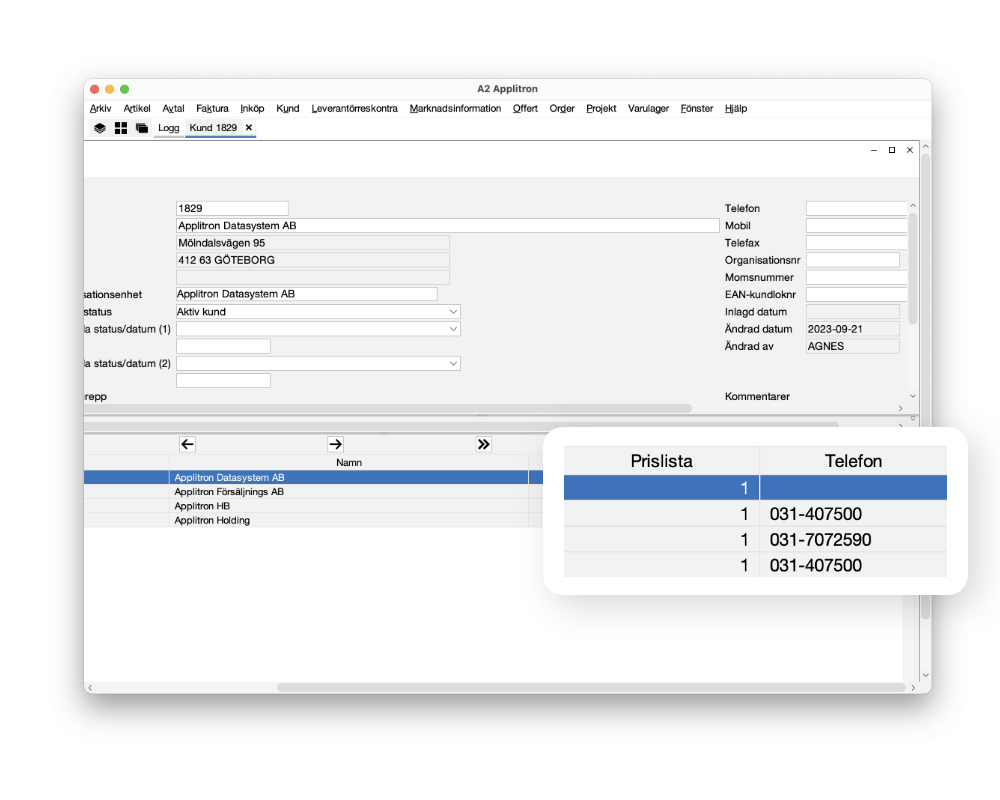Image resolution: width=1000 pixels, height=800 pixels.
Task: Click the Ändrad datum field 2023-09-21
Action: 853,329
